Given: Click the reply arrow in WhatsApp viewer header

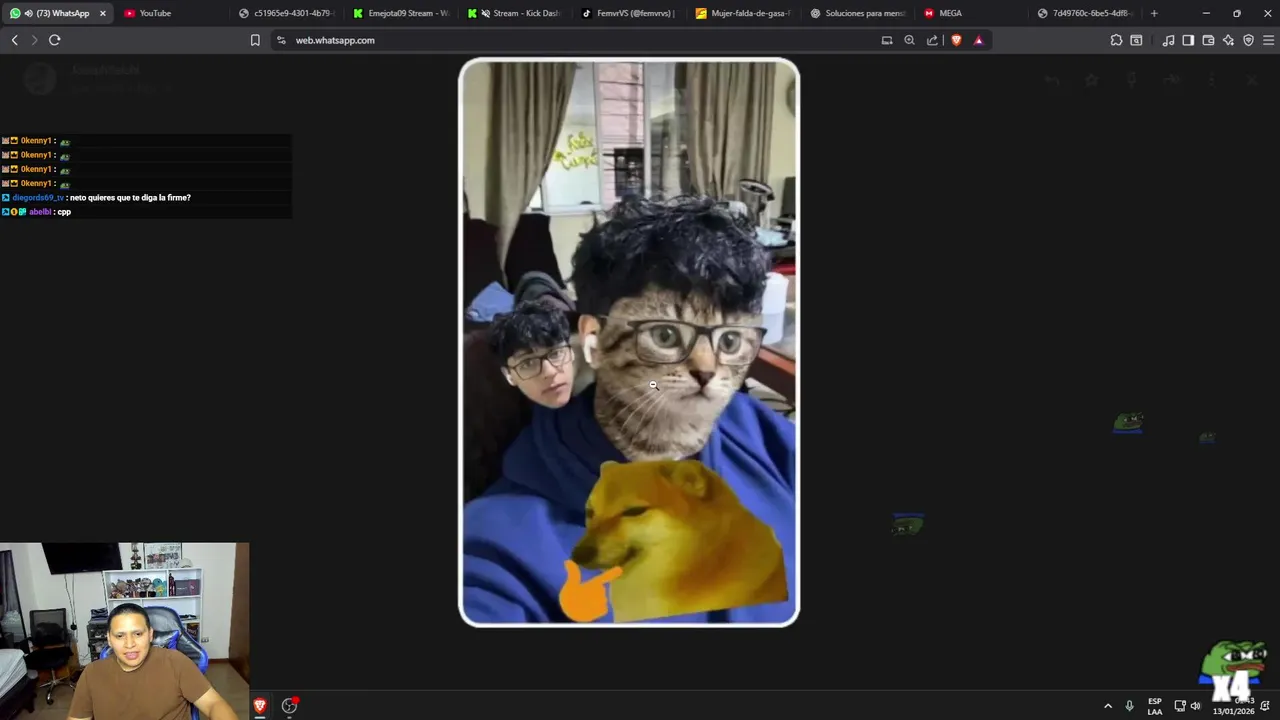Looking at the screenshot, I should click(x=1052, y=80).
